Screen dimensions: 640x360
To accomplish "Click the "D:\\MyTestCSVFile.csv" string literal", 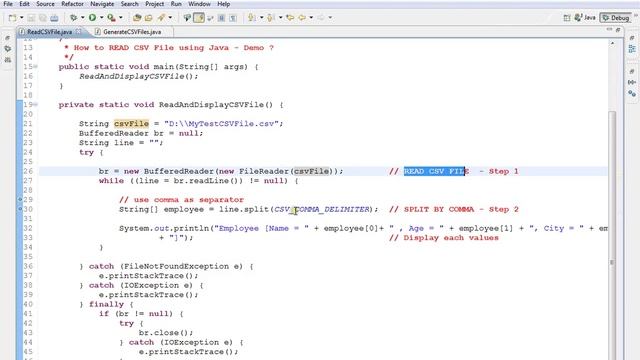I will point(221,123).
